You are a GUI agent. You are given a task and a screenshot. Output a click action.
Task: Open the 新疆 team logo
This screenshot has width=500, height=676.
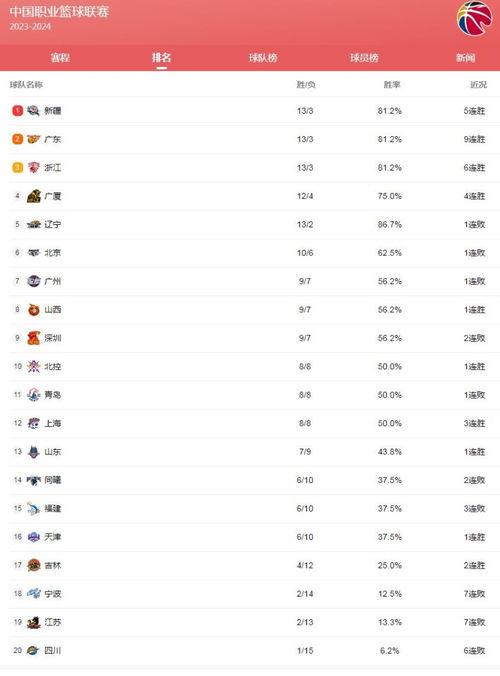pos(33,111)
